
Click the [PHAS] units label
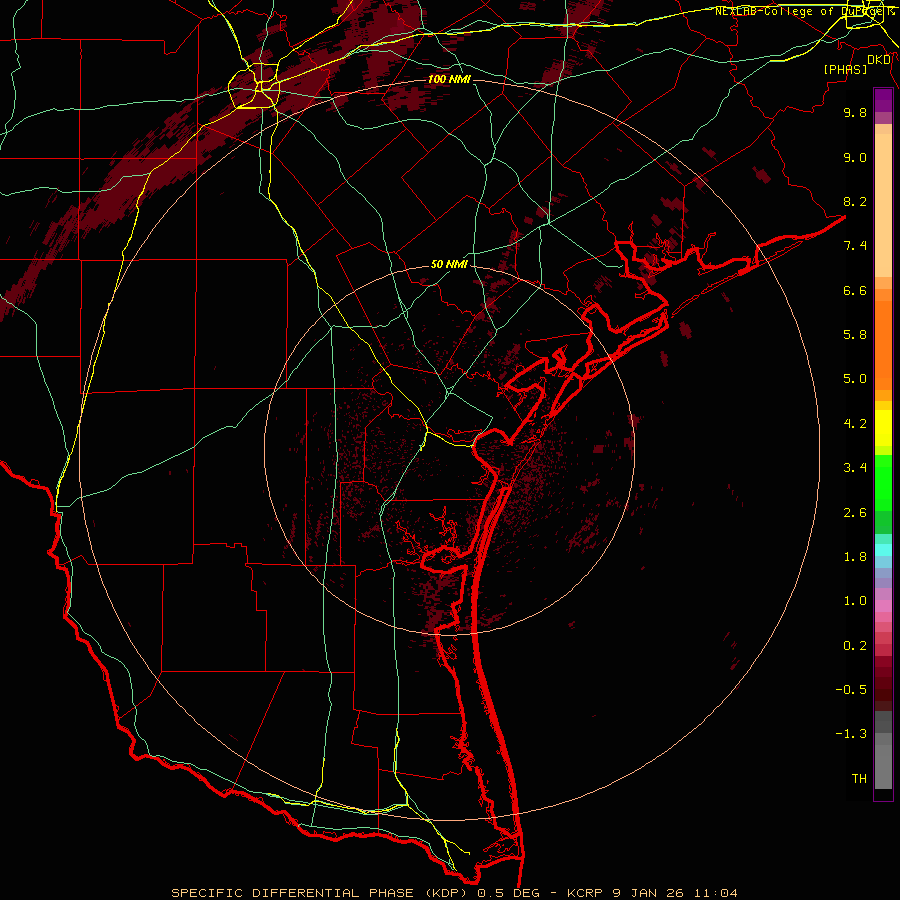pos(845,69)
